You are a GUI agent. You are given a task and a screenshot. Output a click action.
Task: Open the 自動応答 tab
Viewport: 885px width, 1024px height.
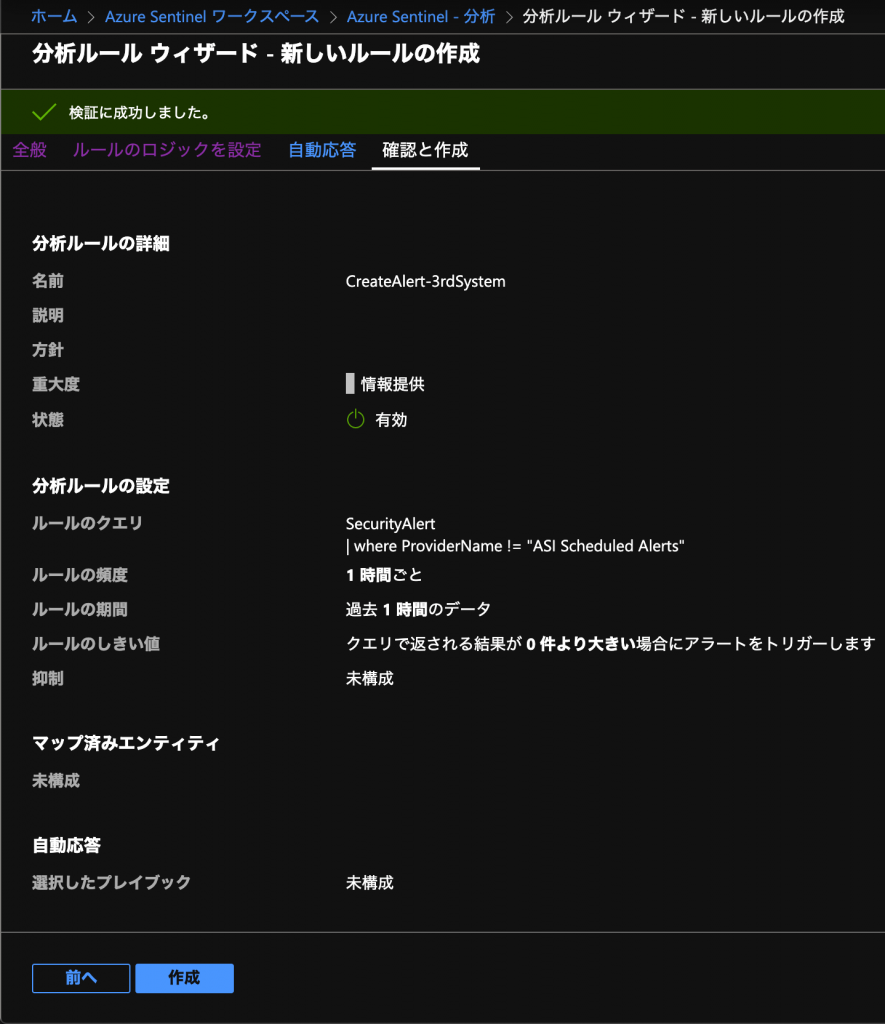point(322,150)
